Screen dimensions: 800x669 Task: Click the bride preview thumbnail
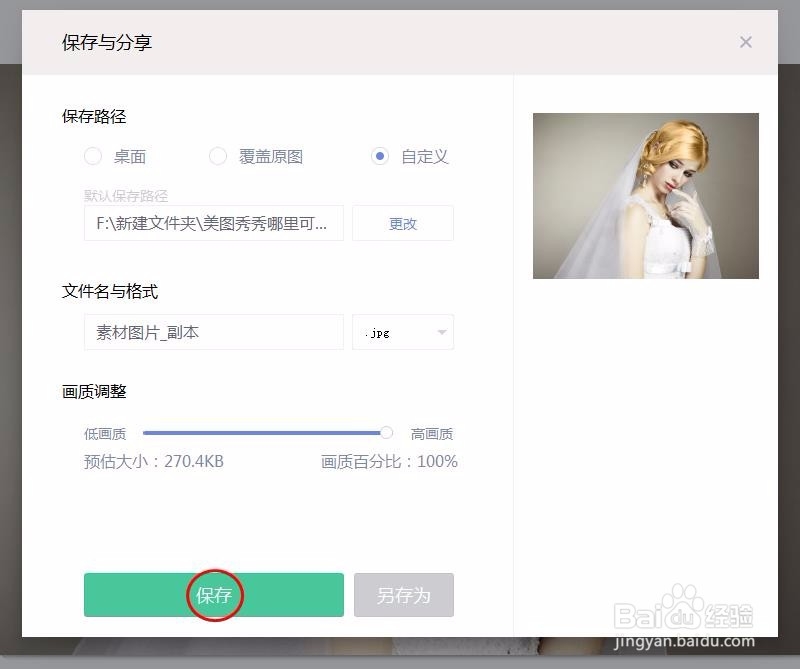[645, 196]
